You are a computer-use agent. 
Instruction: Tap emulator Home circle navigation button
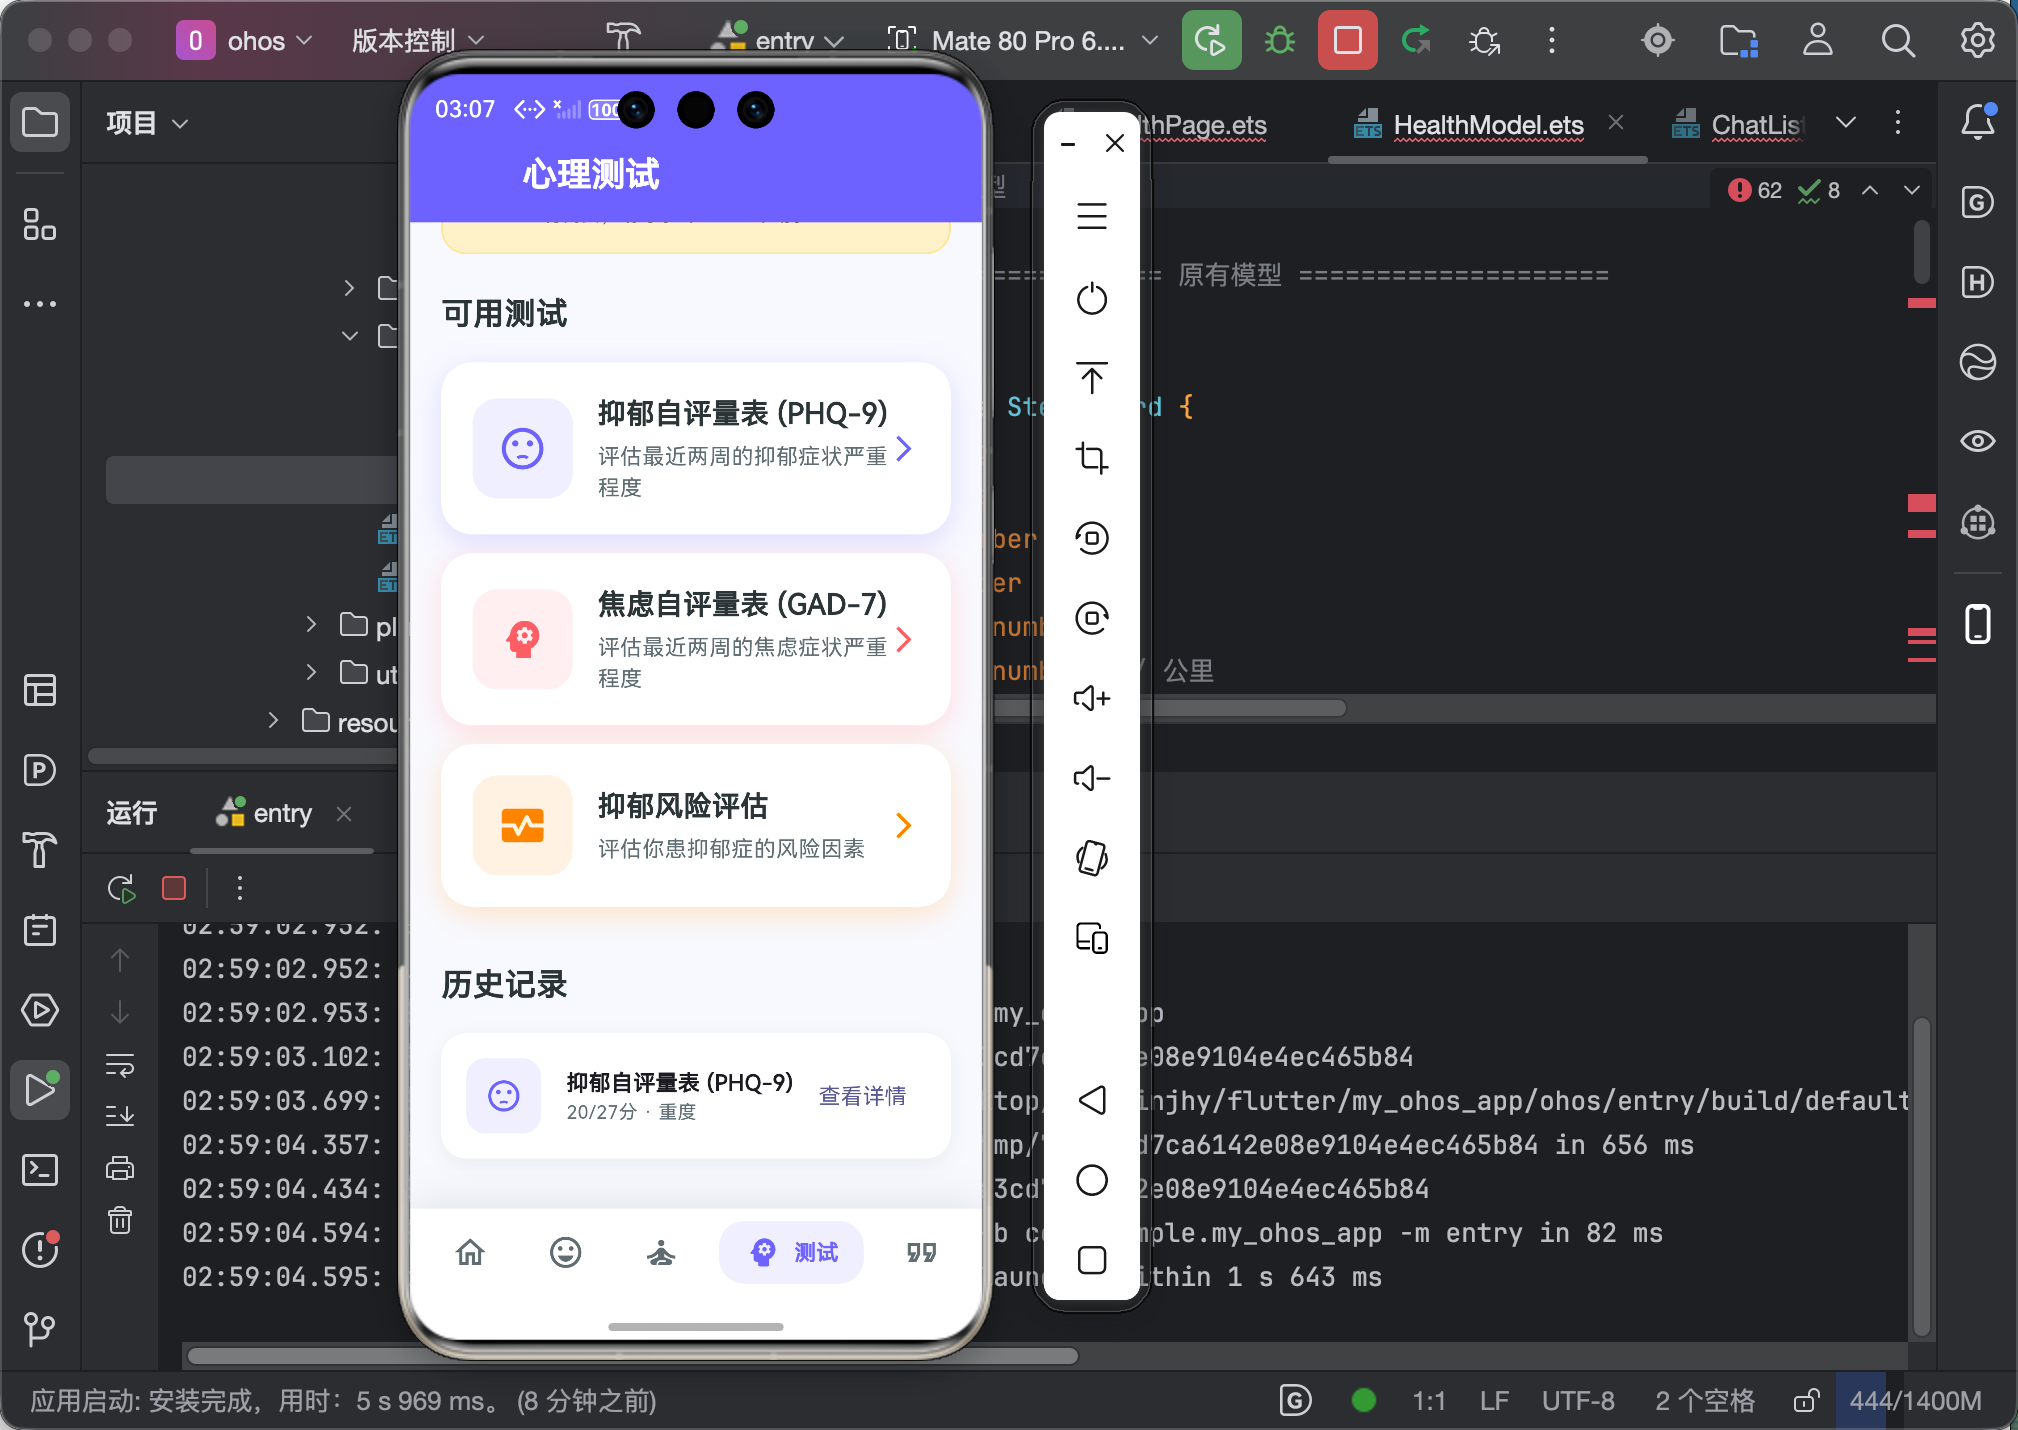[x=1091, y=1180]
